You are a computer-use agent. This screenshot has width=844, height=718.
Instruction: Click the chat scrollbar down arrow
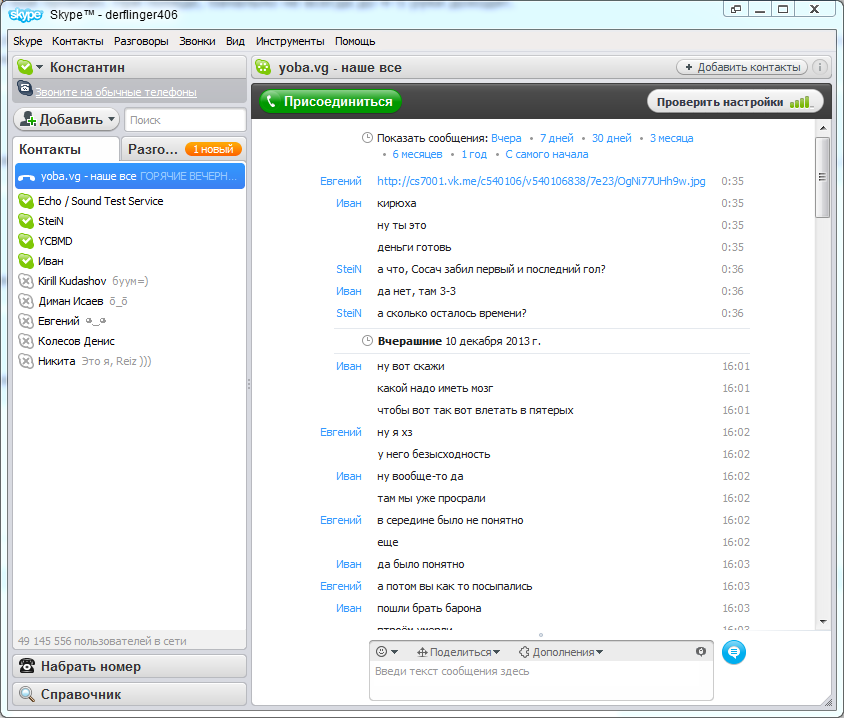tap(822, 622)
